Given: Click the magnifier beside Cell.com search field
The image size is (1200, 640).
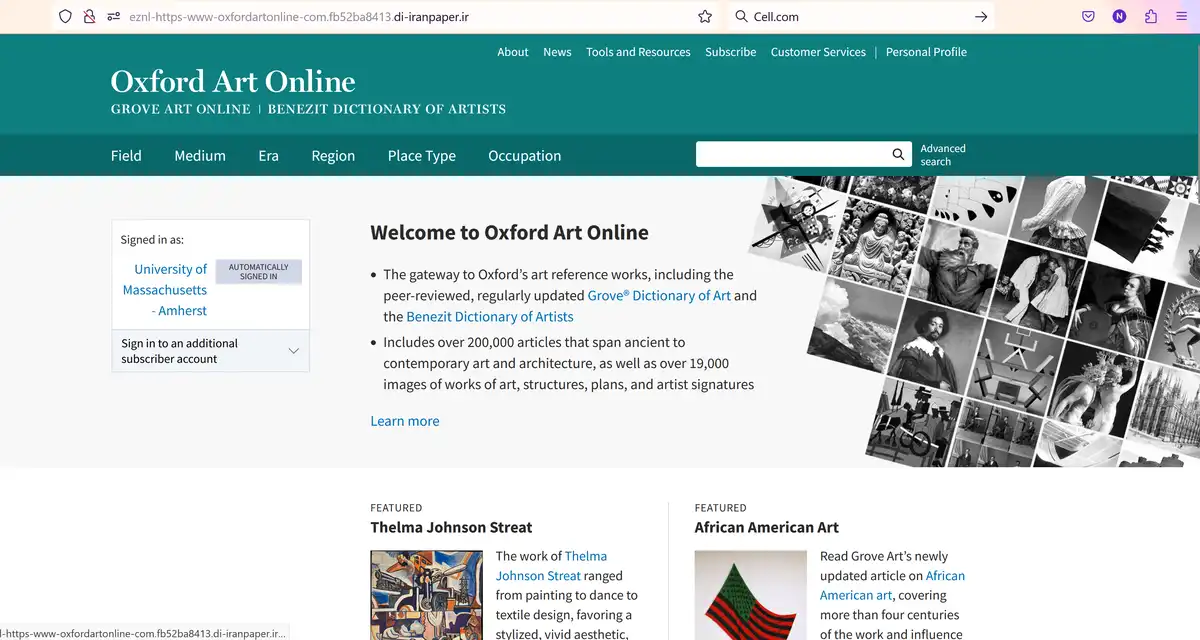Looking at the screenshot, I should (744, 16).
